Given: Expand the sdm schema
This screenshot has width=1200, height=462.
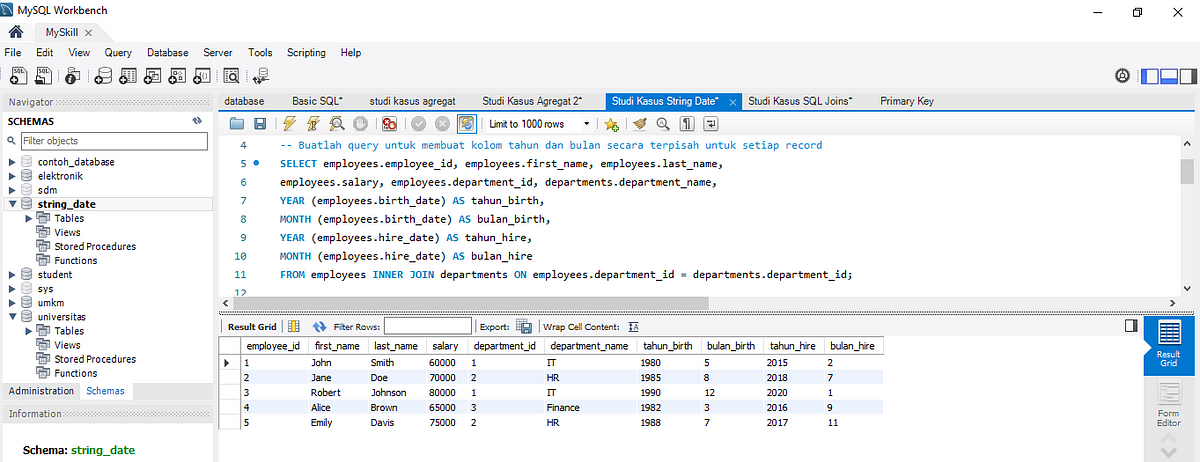Looking at the screenshot, I should coord(13,190).
